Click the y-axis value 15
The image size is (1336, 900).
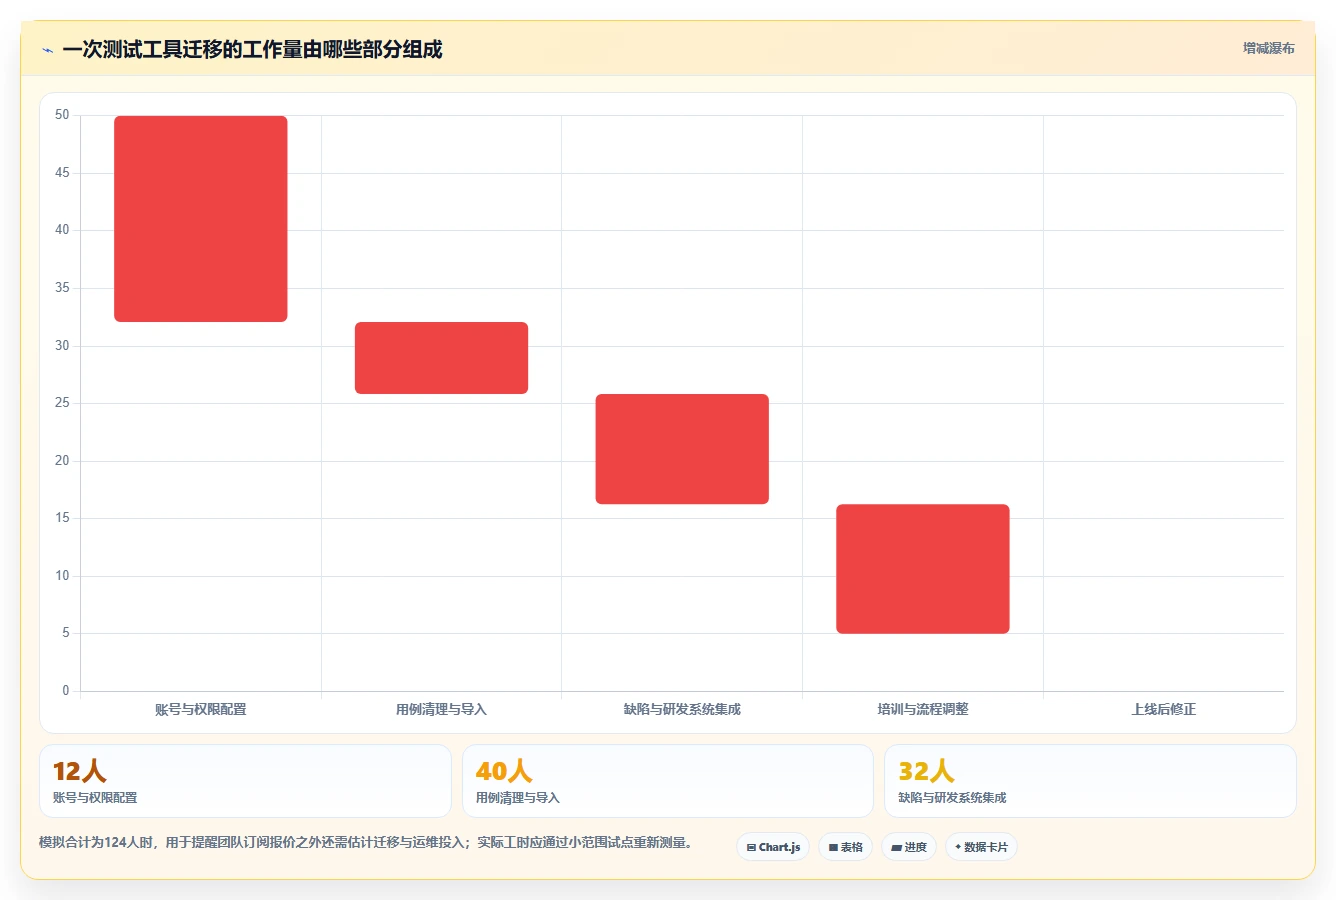coord(62,518)
